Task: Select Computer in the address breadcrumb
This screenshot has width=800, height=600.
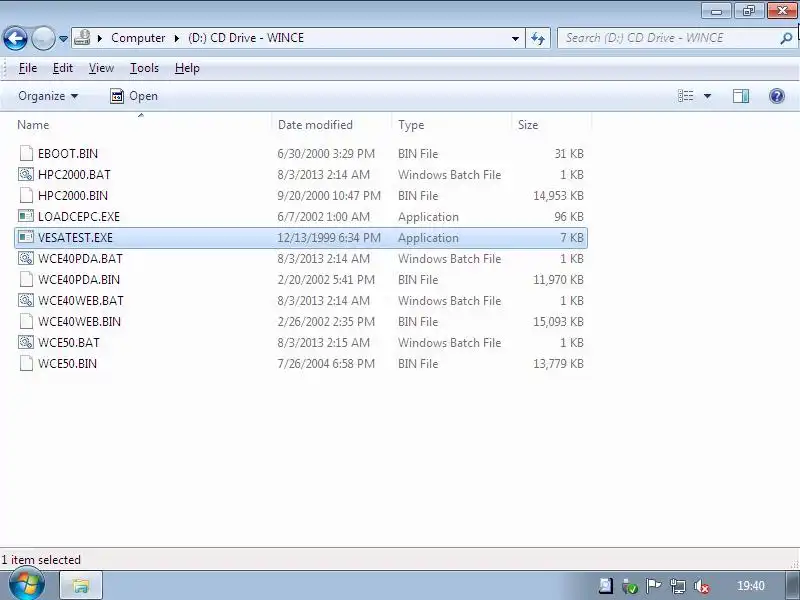Action: 138,38
